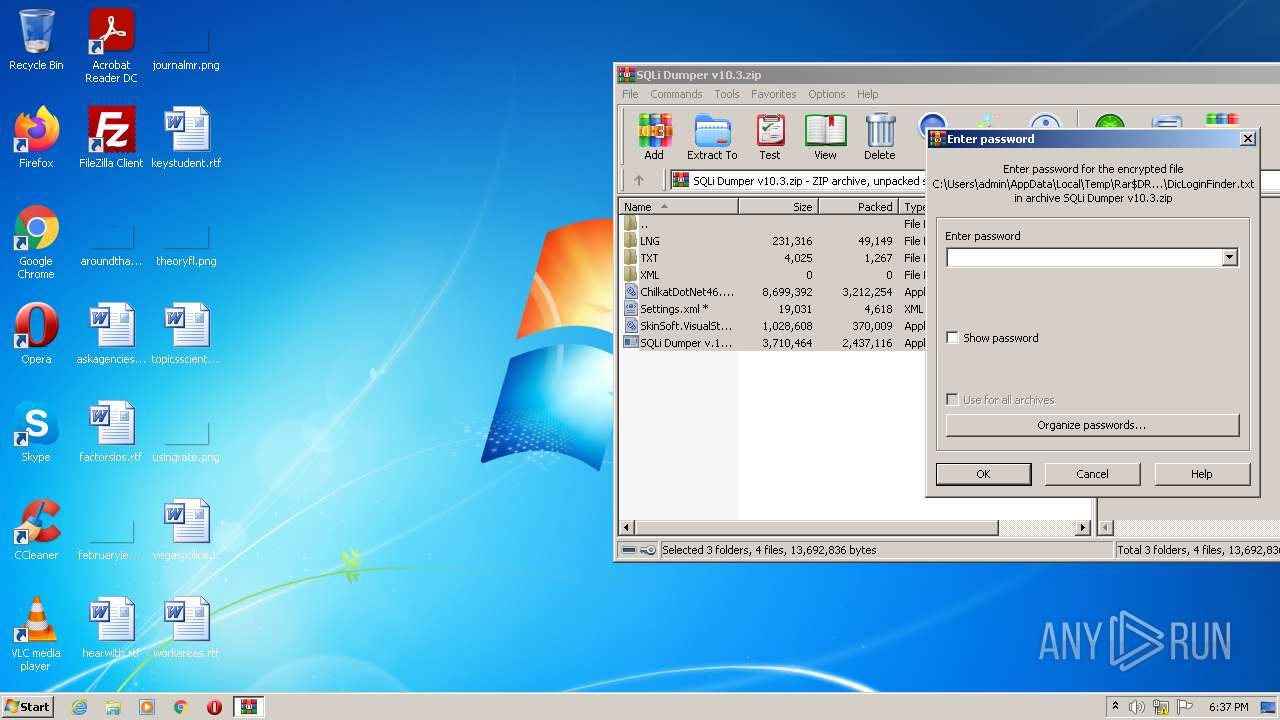Click the horizontal scrollbar left arrow
Screen dimensions: 1280x720
(x=628, y=527)
